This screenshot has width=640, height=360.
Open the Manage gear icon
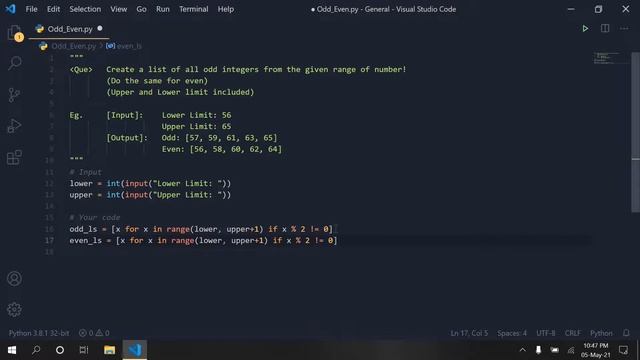tap(14, 310)
